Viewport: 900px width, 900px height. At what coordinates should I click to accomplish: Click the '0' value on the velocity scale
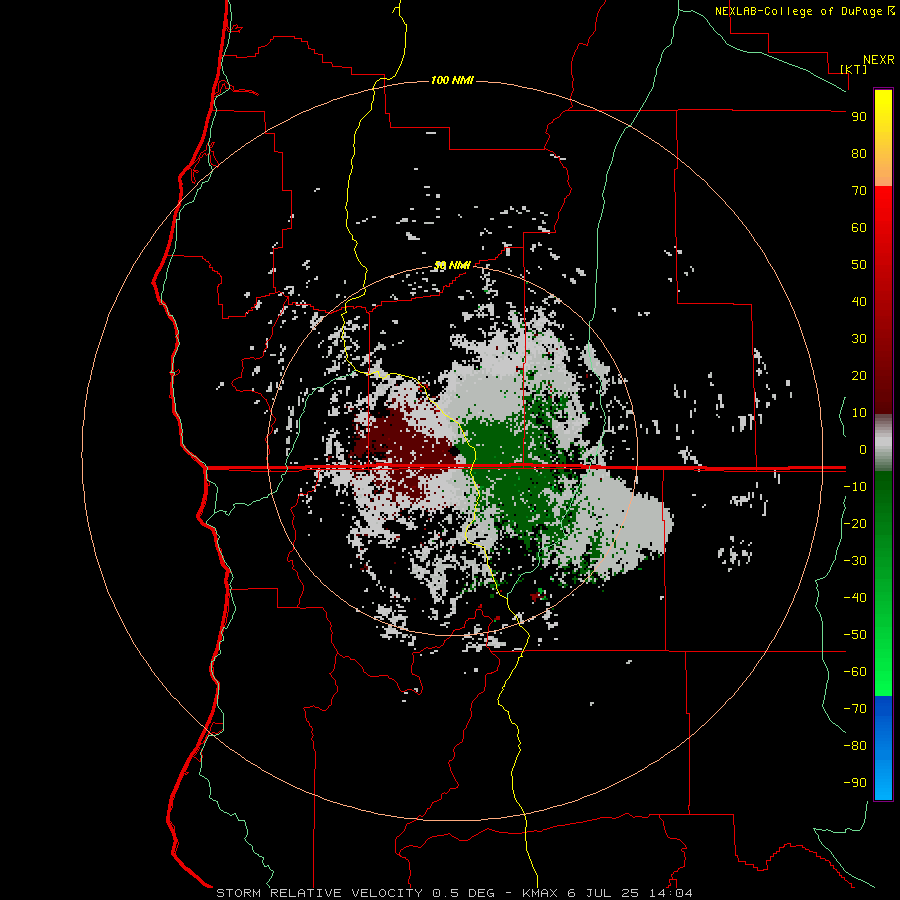pos(863,449)
